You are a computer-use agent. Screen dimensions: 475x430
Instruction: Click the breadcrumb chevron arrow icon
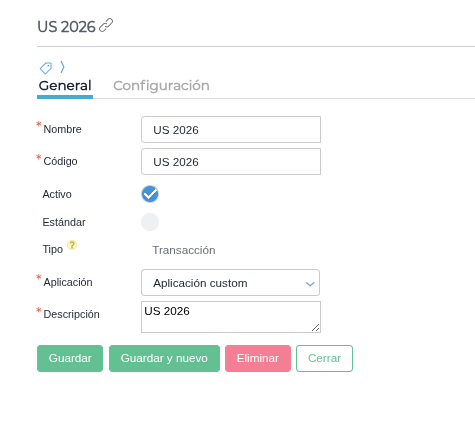tap(62, 67)
